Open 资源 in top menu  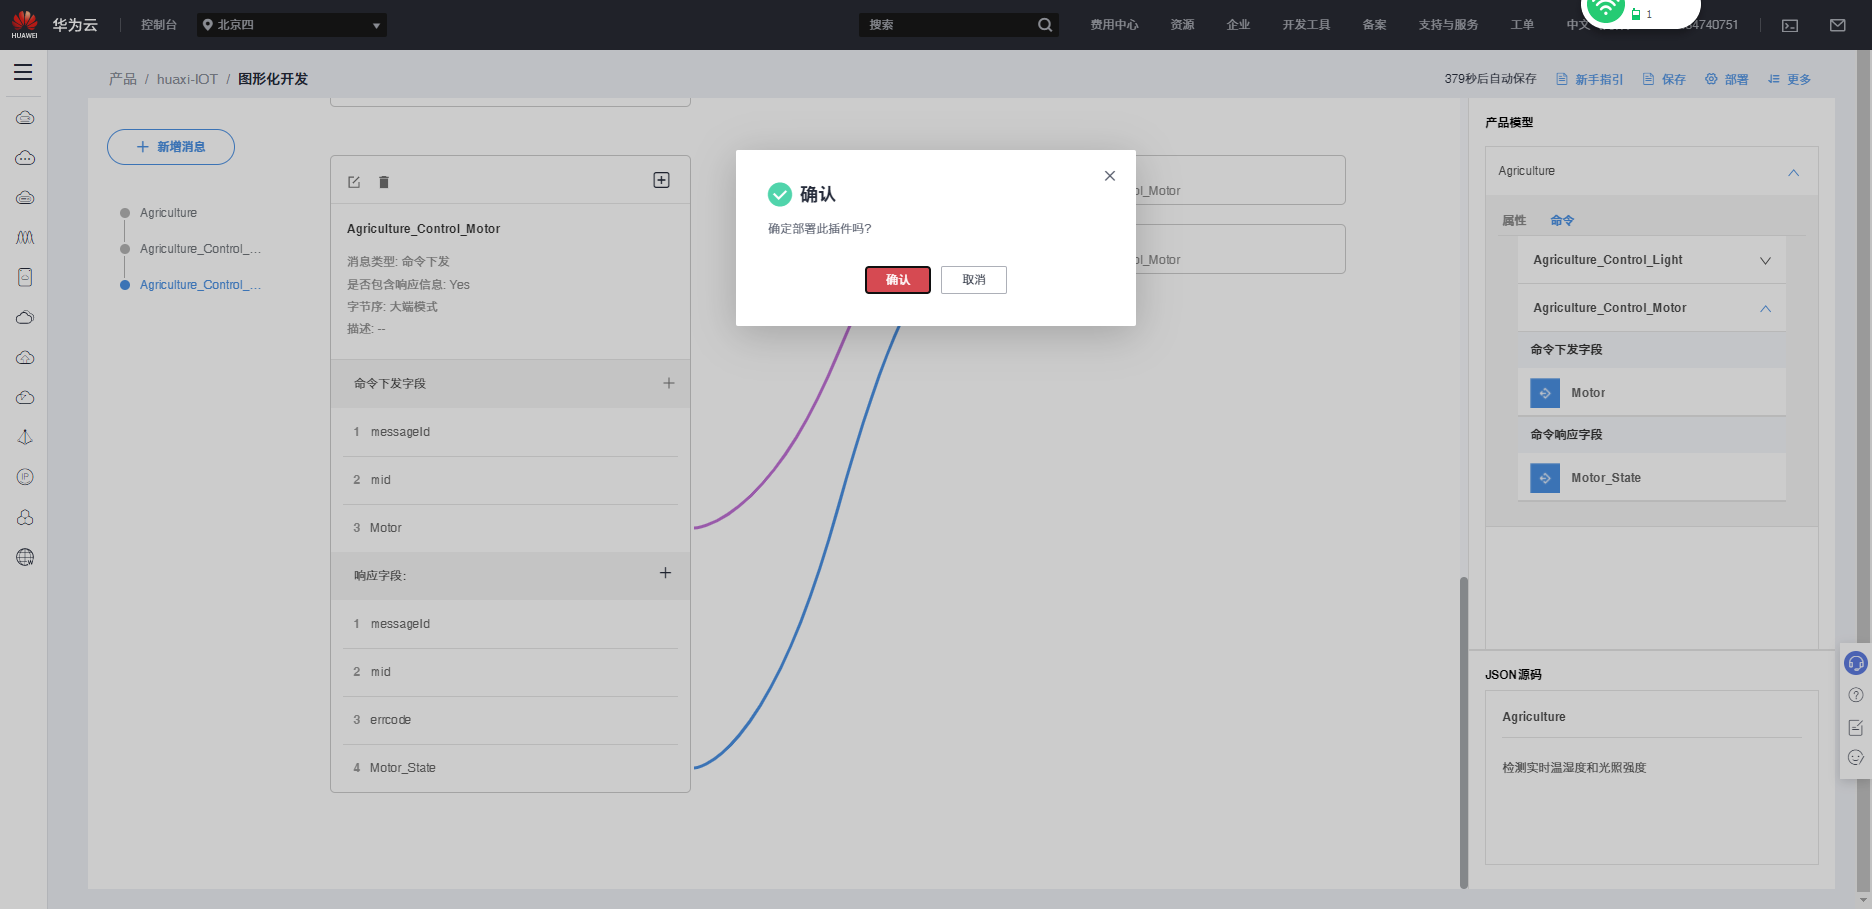(1182, 25)
